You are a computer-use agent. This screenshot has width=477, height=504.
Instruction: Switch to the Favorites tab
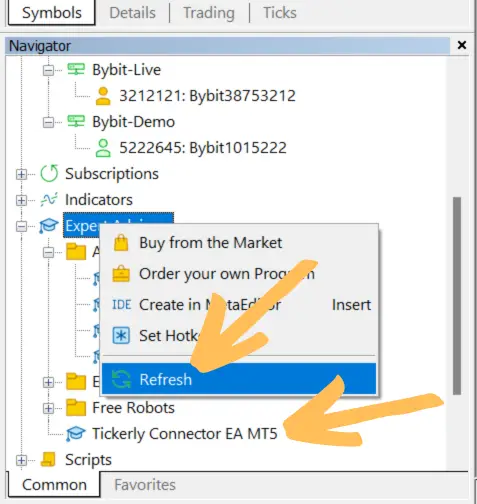[145, 485]
